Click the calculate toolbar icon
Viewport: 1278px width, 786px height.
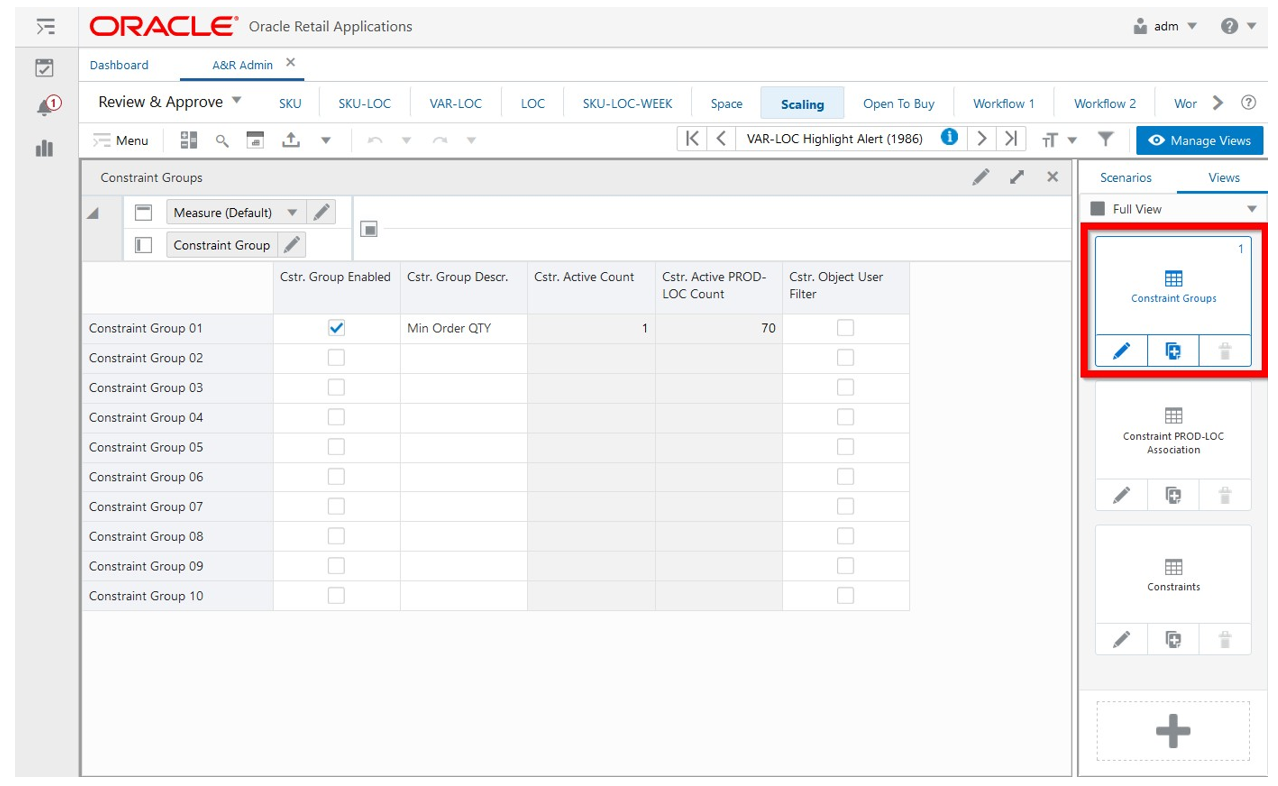point(255,140)
